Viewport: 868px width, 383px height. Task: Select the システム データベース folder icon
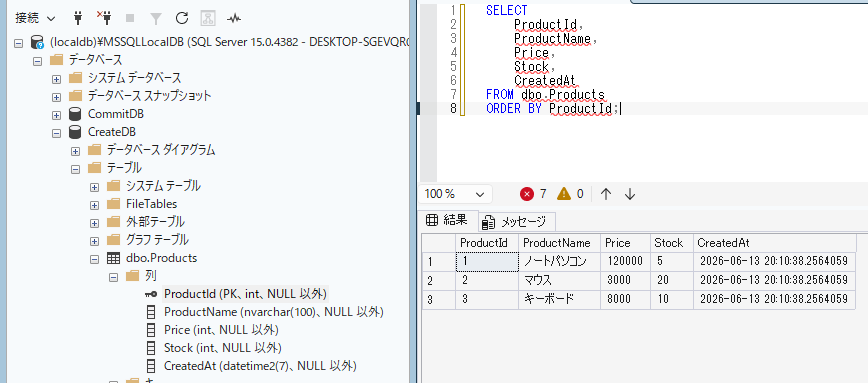click(75, 78)
